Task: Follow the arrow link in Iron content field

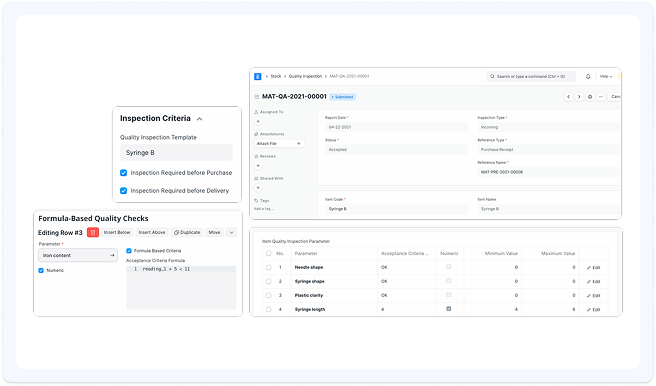Action: tap(112, 255)
